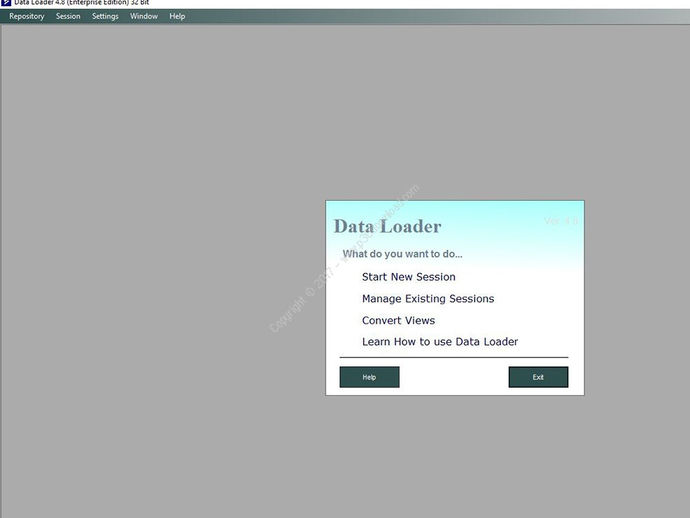Open the Settings menu
The image size is (690, 518).
105,16
